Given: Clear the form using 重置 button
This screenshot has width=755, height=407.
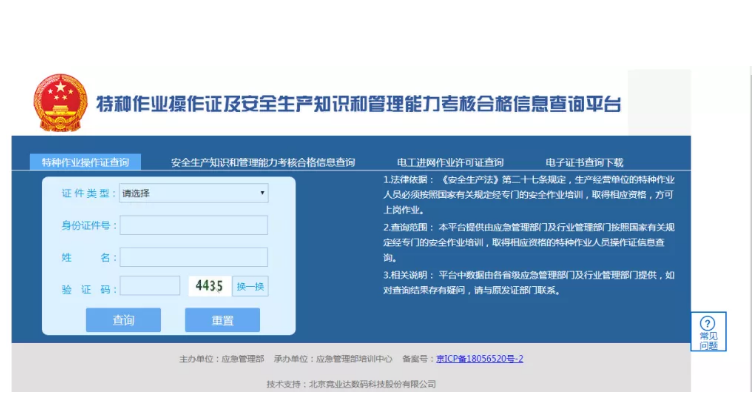Looking at the screenshot, I should [222, 320].
